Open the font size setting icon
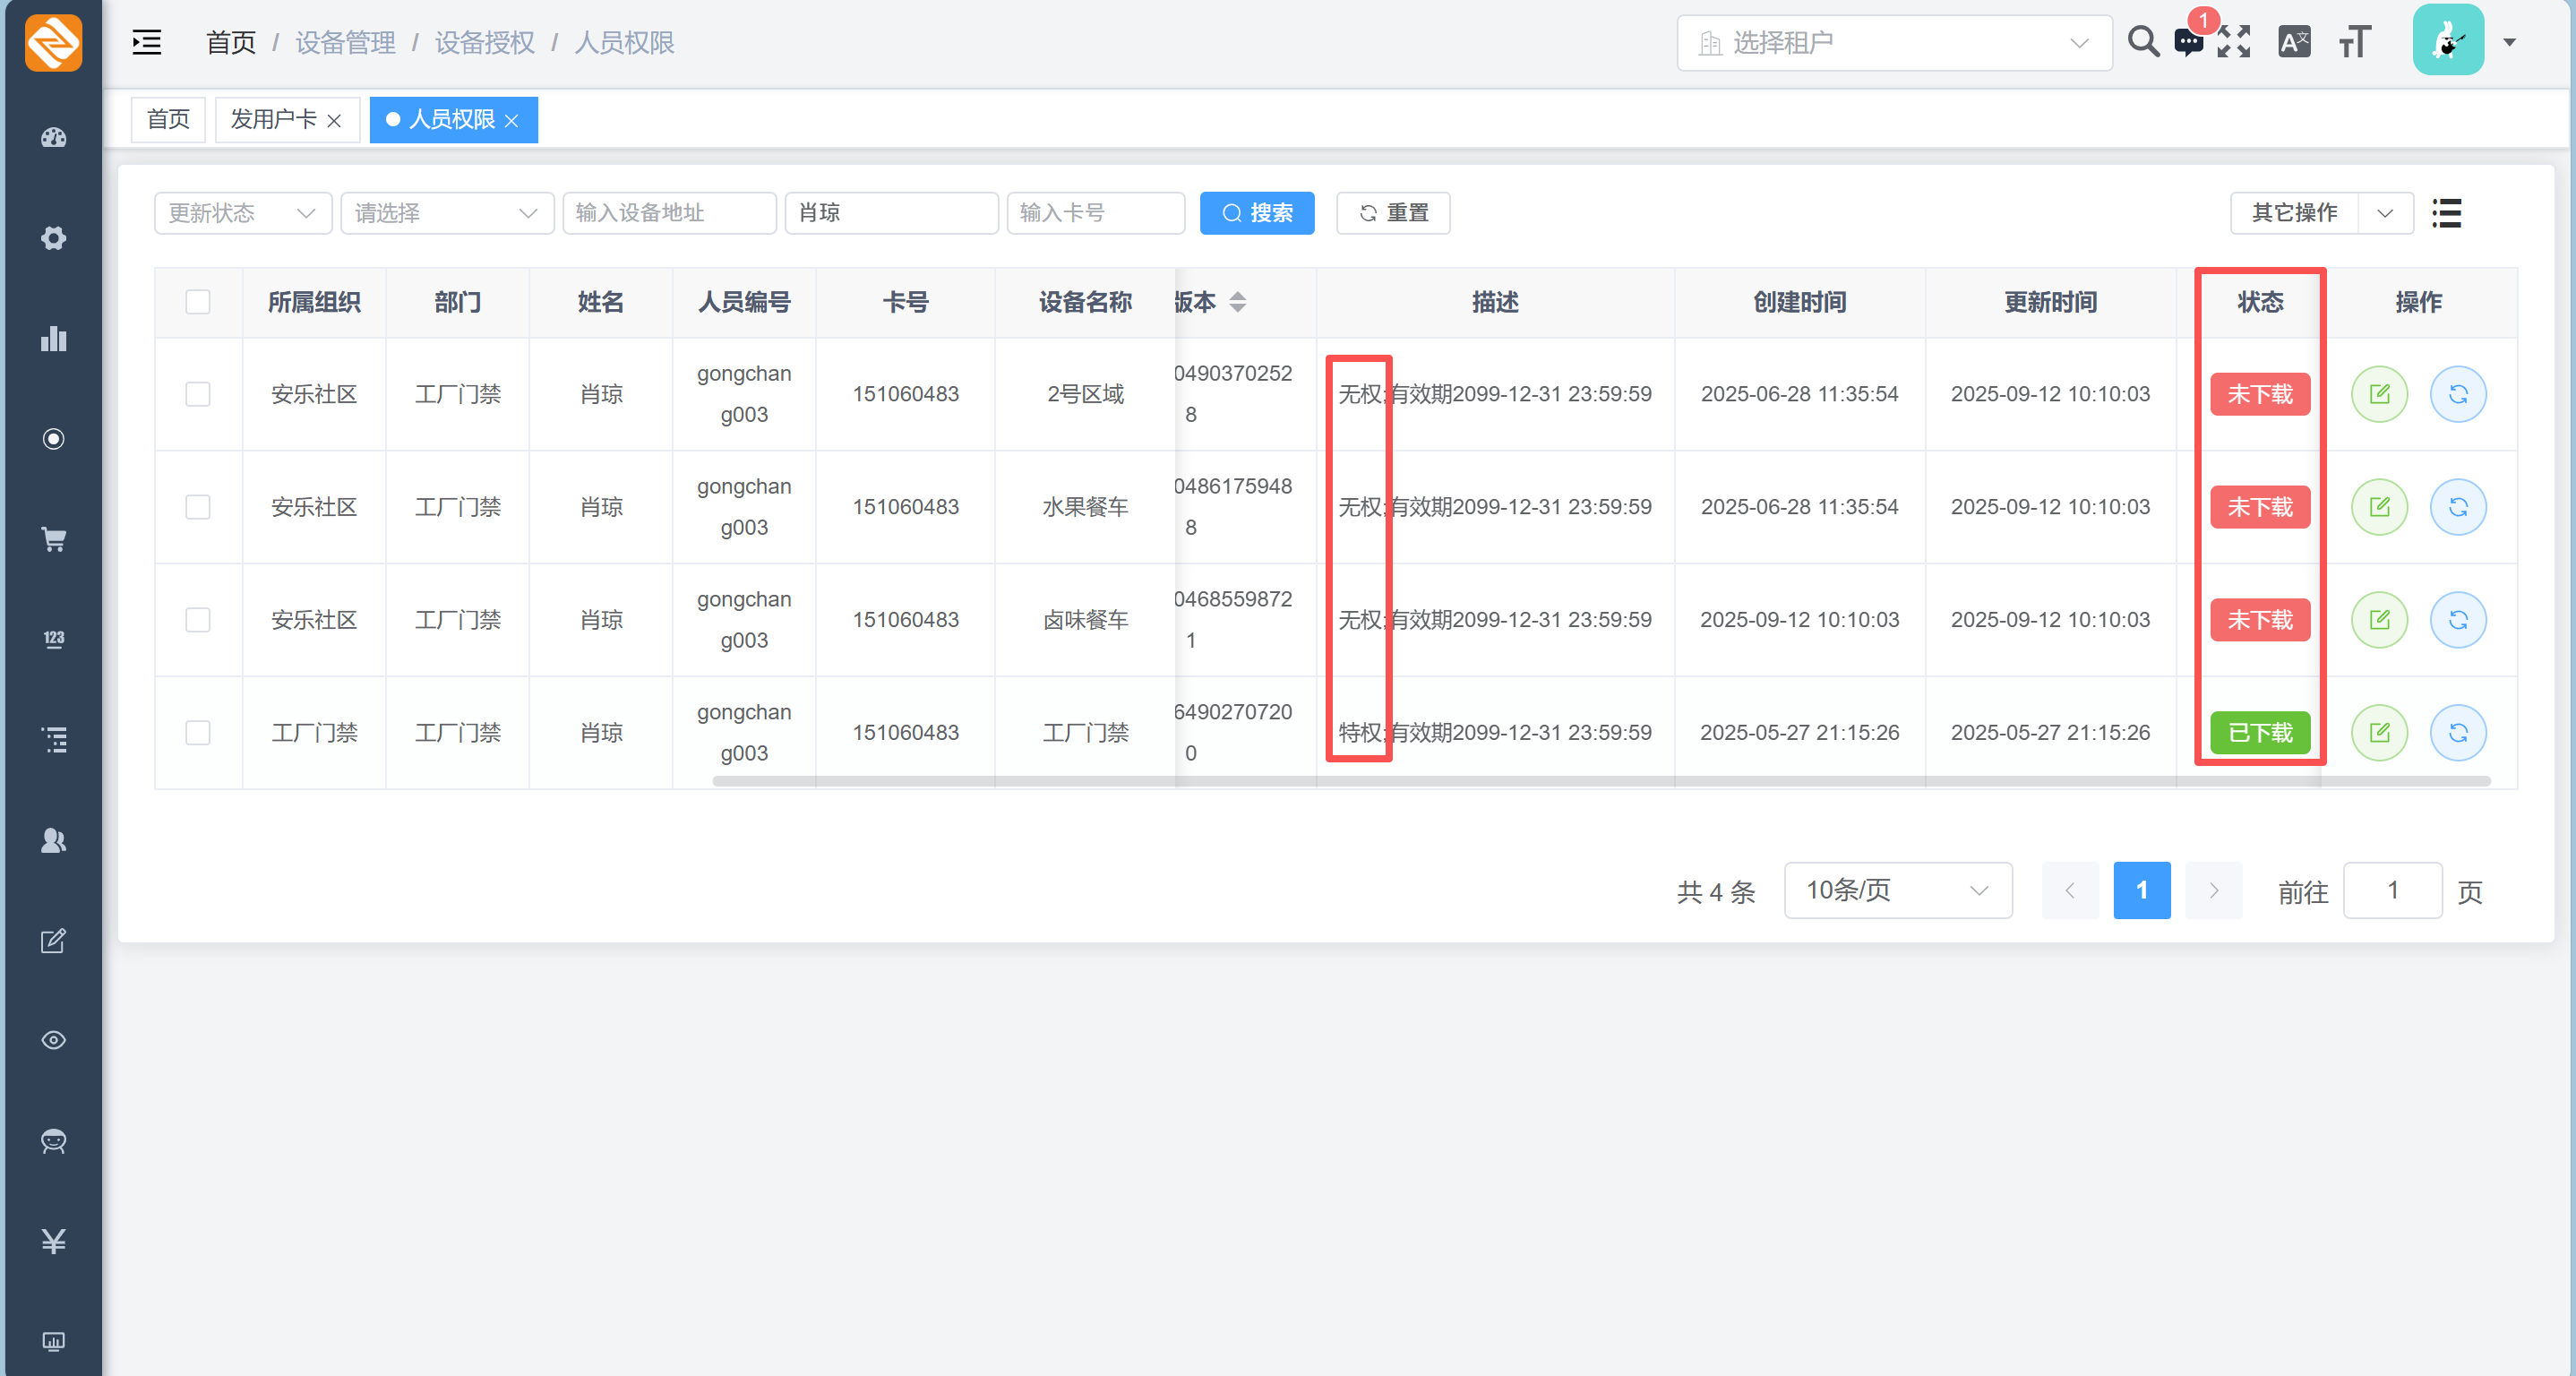Viewport: 2576px width, 1376px height. (x=2354, y=42)
